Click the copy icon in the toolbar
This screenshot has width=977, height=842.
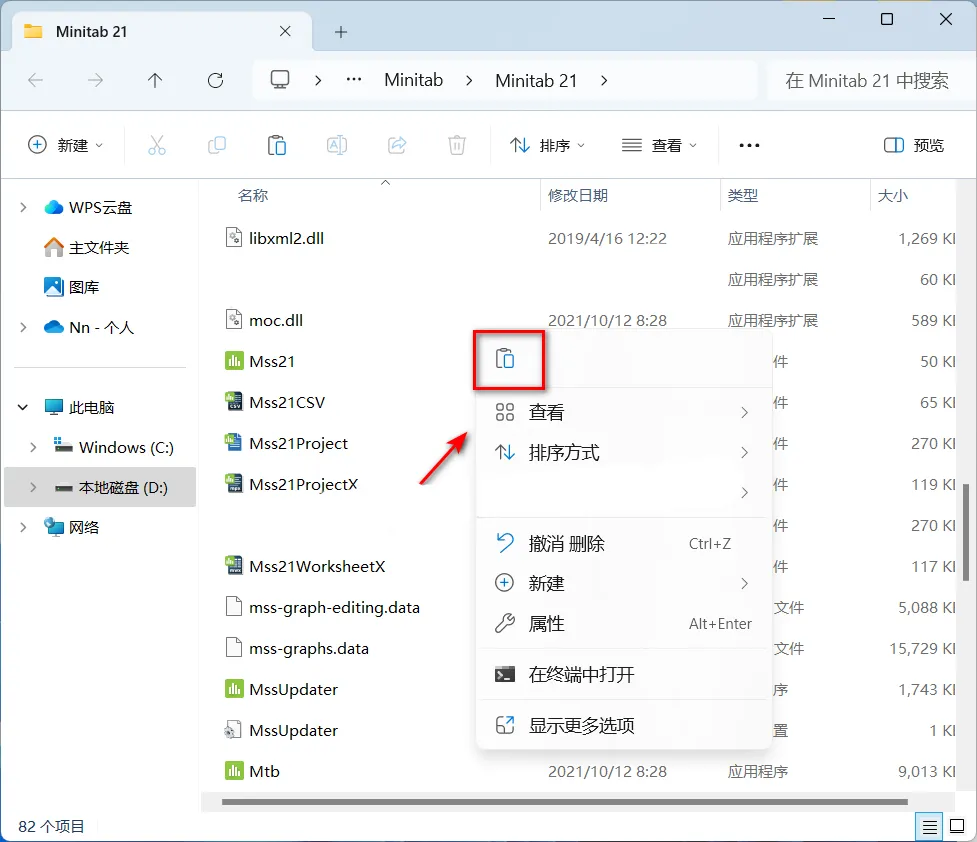[x=217, y=145]
